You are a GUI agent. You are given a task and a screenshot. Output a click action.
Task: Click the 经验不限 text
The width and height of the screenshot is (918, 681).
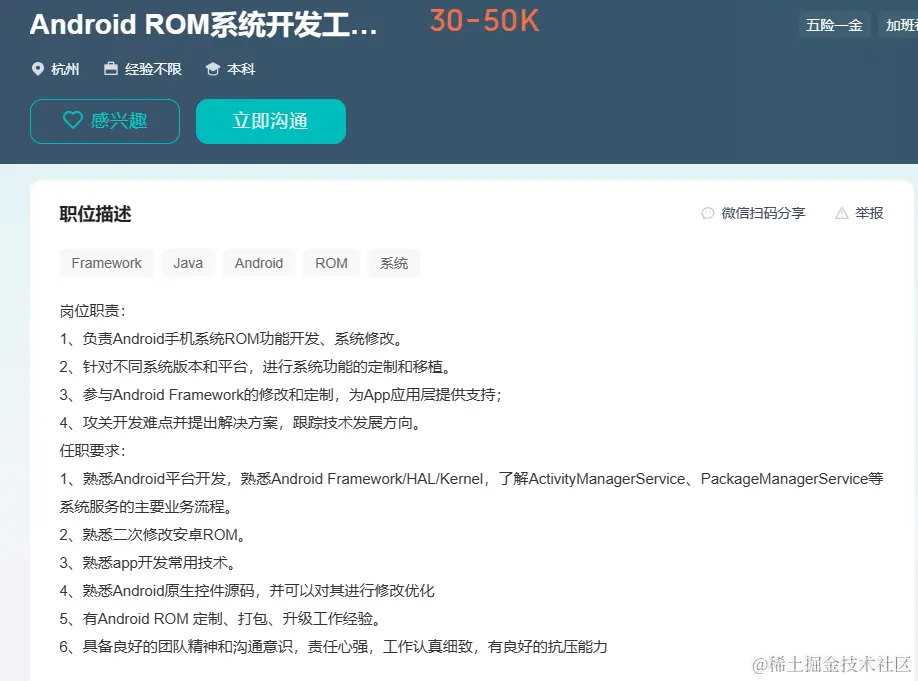tap(153, 69)
